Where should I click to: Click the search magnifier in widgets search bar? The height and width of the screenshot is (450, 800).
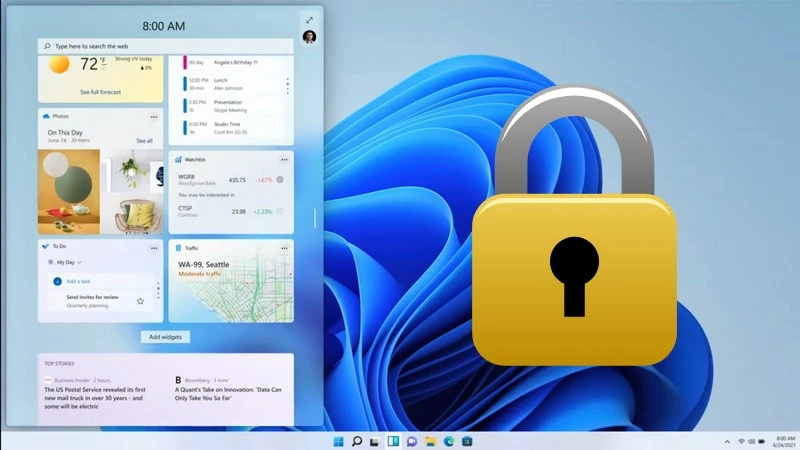[47, 46]
